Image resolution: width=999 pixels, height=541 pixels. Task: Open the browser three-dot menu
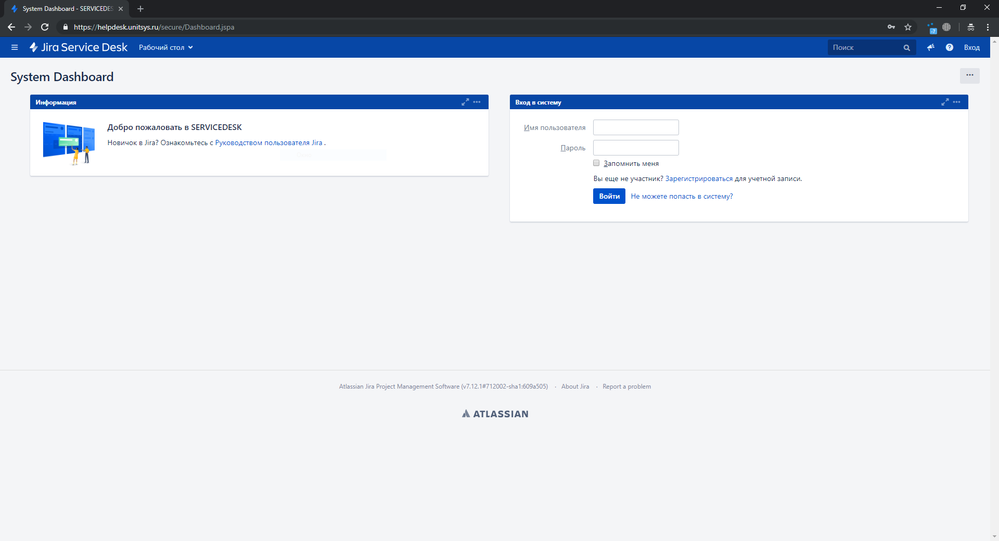(x=988, y=27)
